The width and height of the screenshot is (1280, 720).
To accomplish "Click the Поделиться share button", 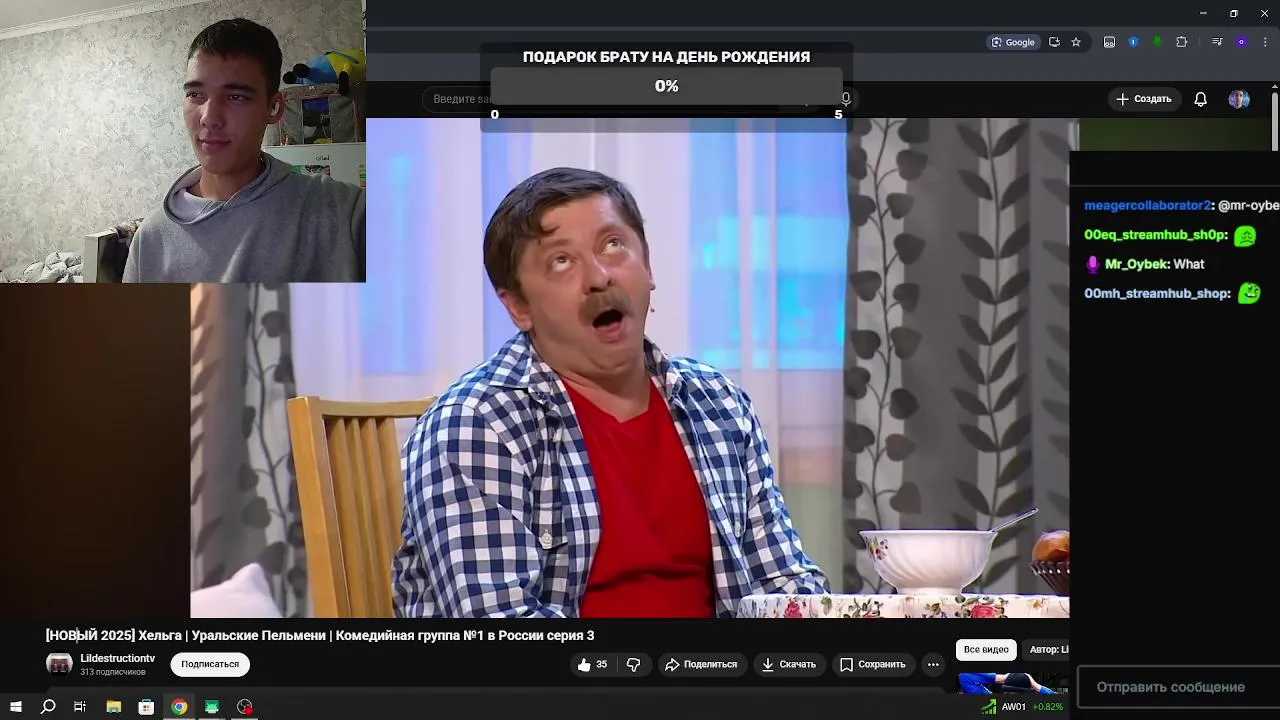I will 701,664.
